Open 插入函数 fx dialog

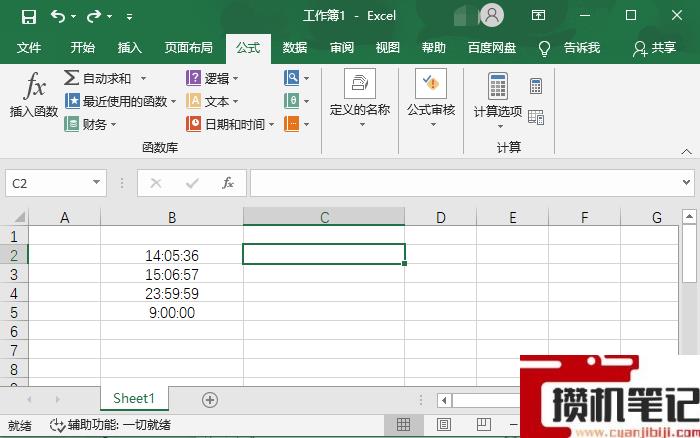click(34, 95)
